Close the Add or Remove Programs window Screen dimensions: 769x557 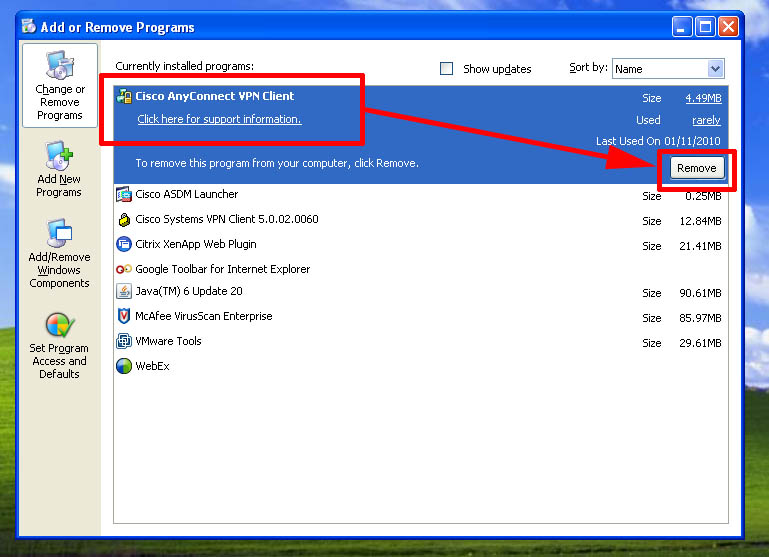tap(729, 27)
